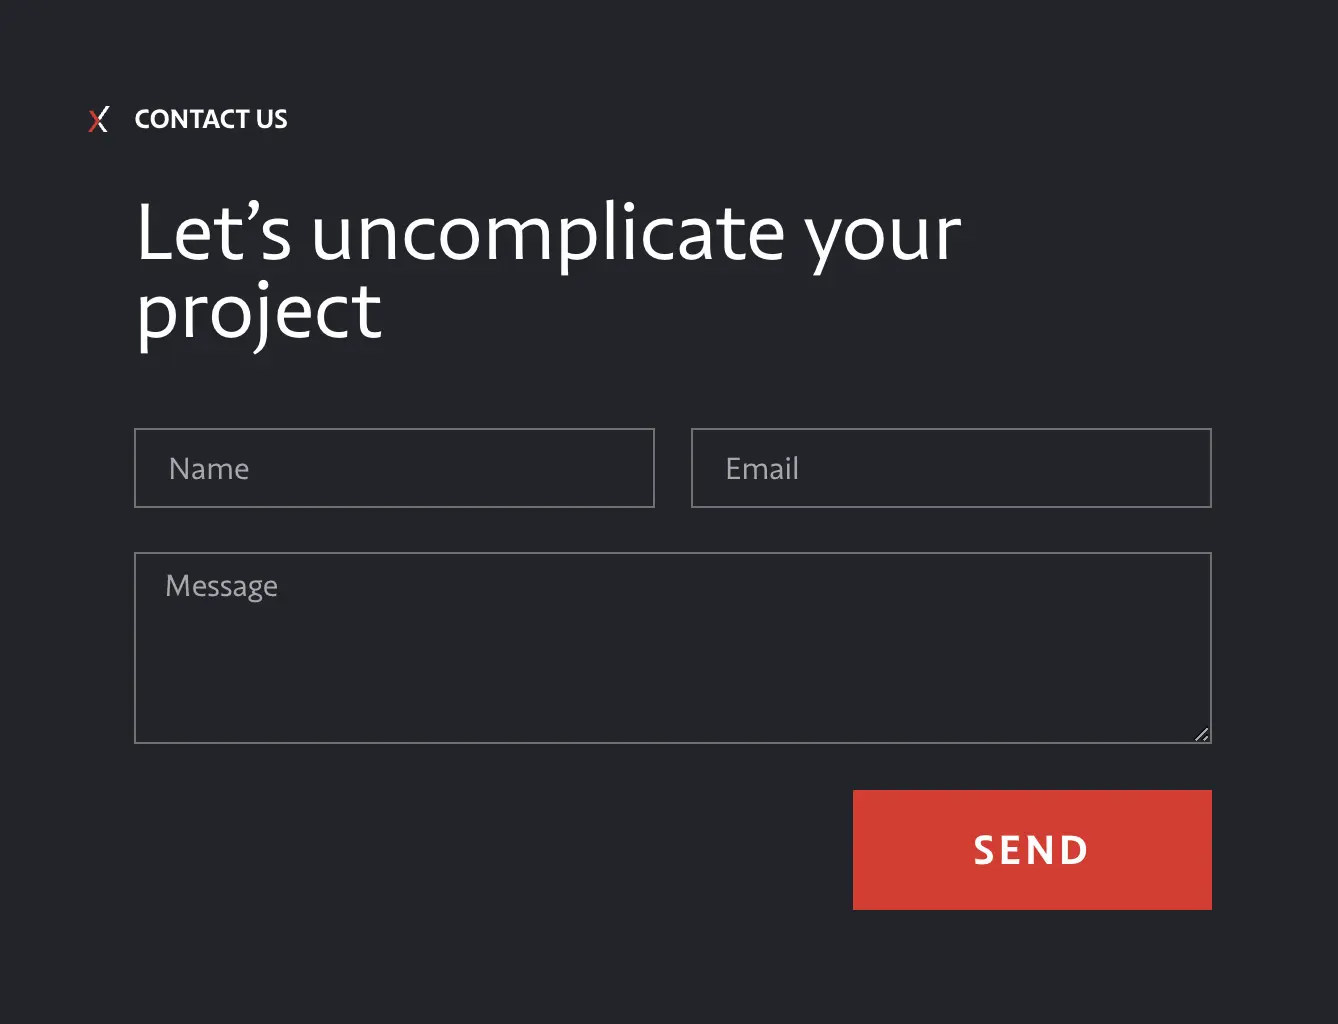Screen dimensions: 1338x1024
Task: Click the heading Let's uncomplicate your project
Action: (549, 270)
